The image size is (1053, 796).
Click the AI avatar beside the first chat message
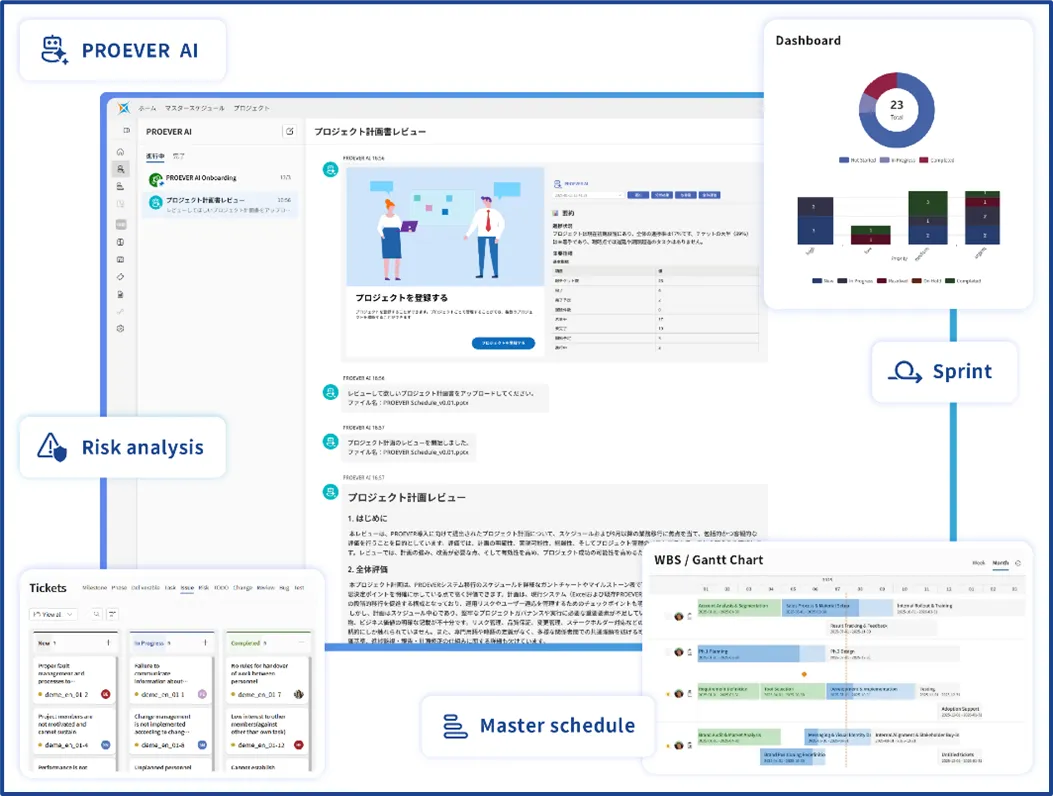[x=330, y=169]
